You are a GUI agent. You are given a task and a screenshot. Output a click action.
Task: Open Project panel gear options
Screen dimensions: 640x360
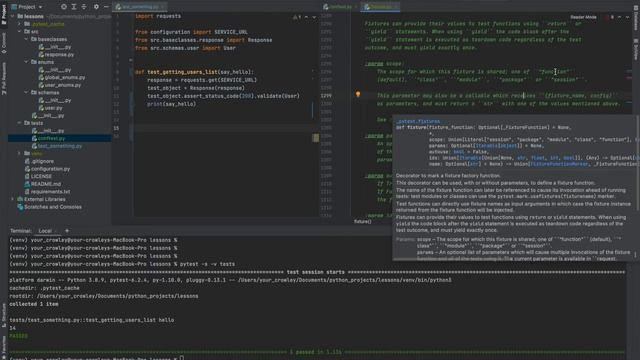coord(96,7)
